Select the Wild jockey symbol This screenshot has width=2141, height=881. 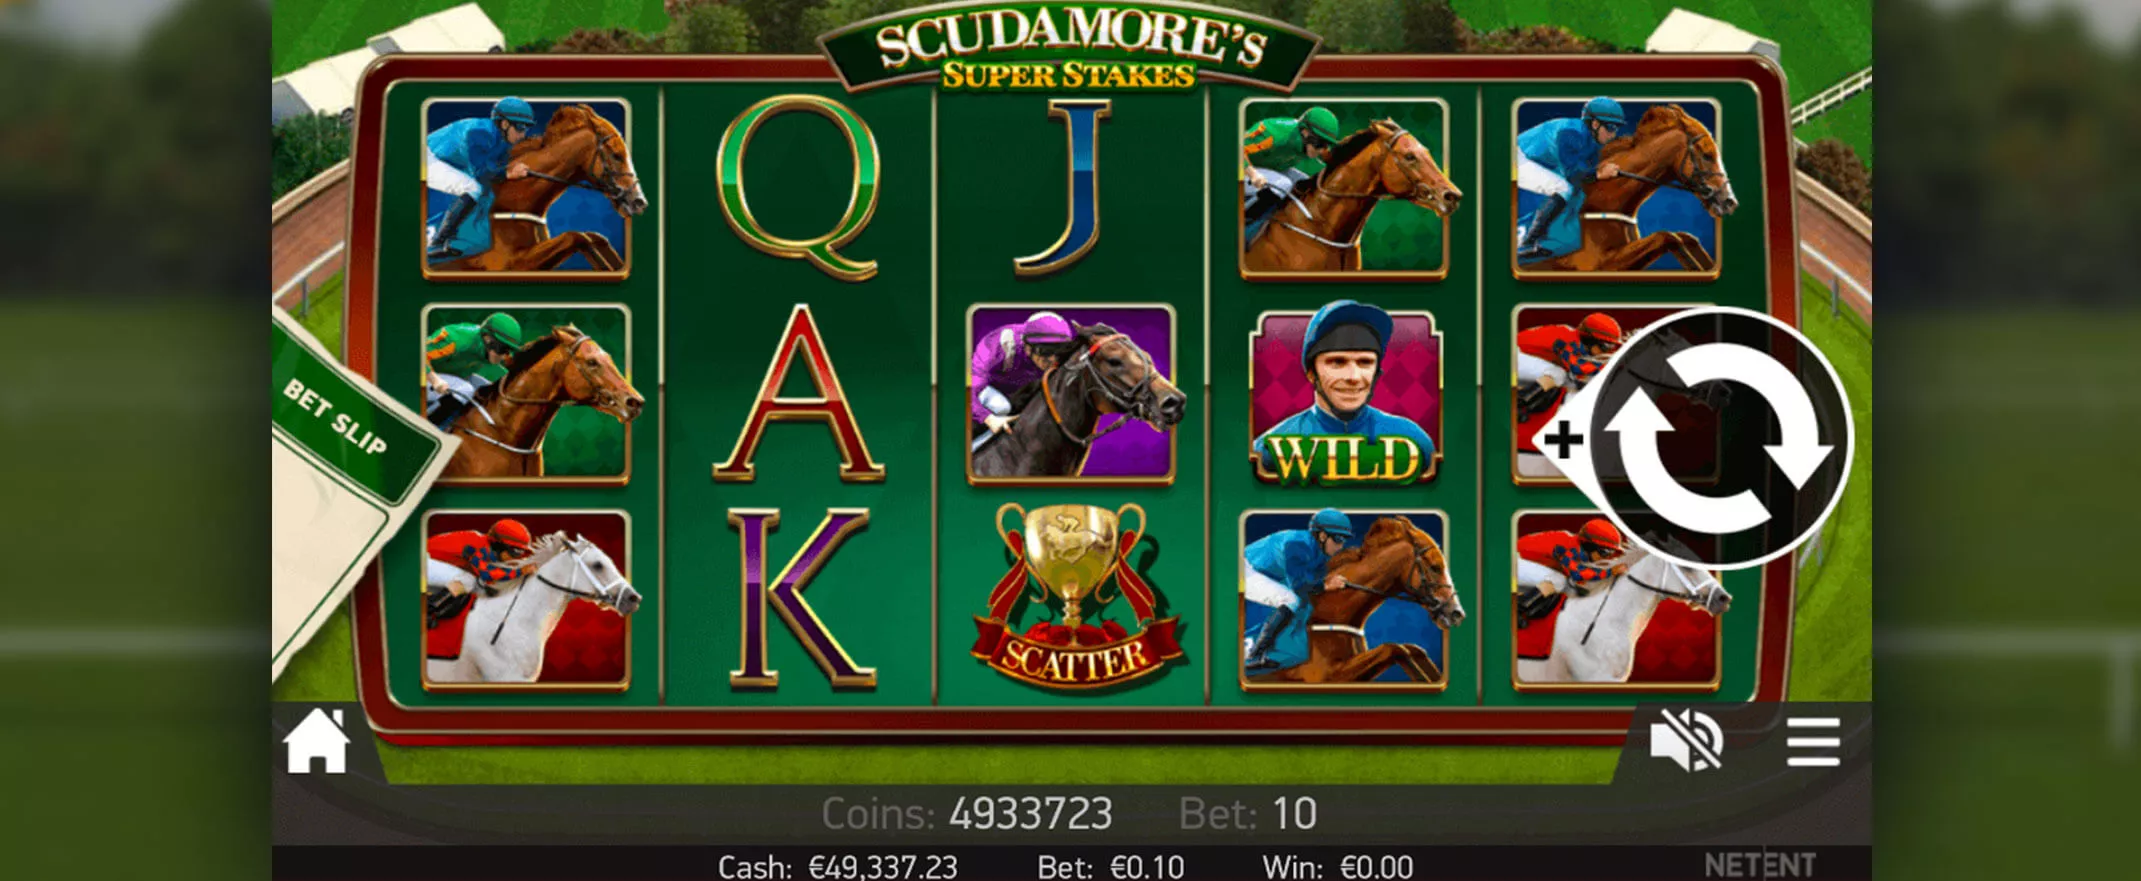[x=1345, y=396]
